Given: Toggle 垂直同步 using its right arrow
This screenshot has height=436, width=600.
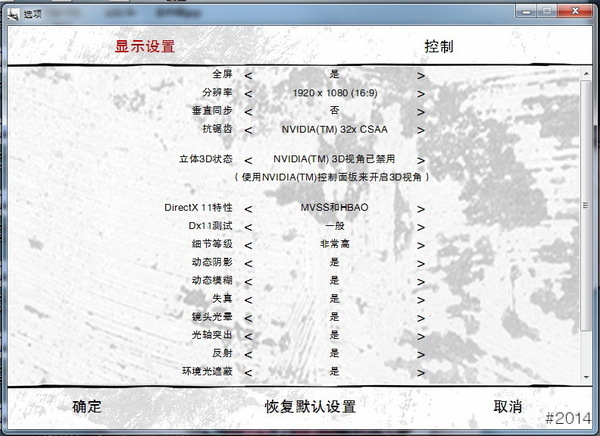Looking at the screenshot, I should [x=421, y=112].
